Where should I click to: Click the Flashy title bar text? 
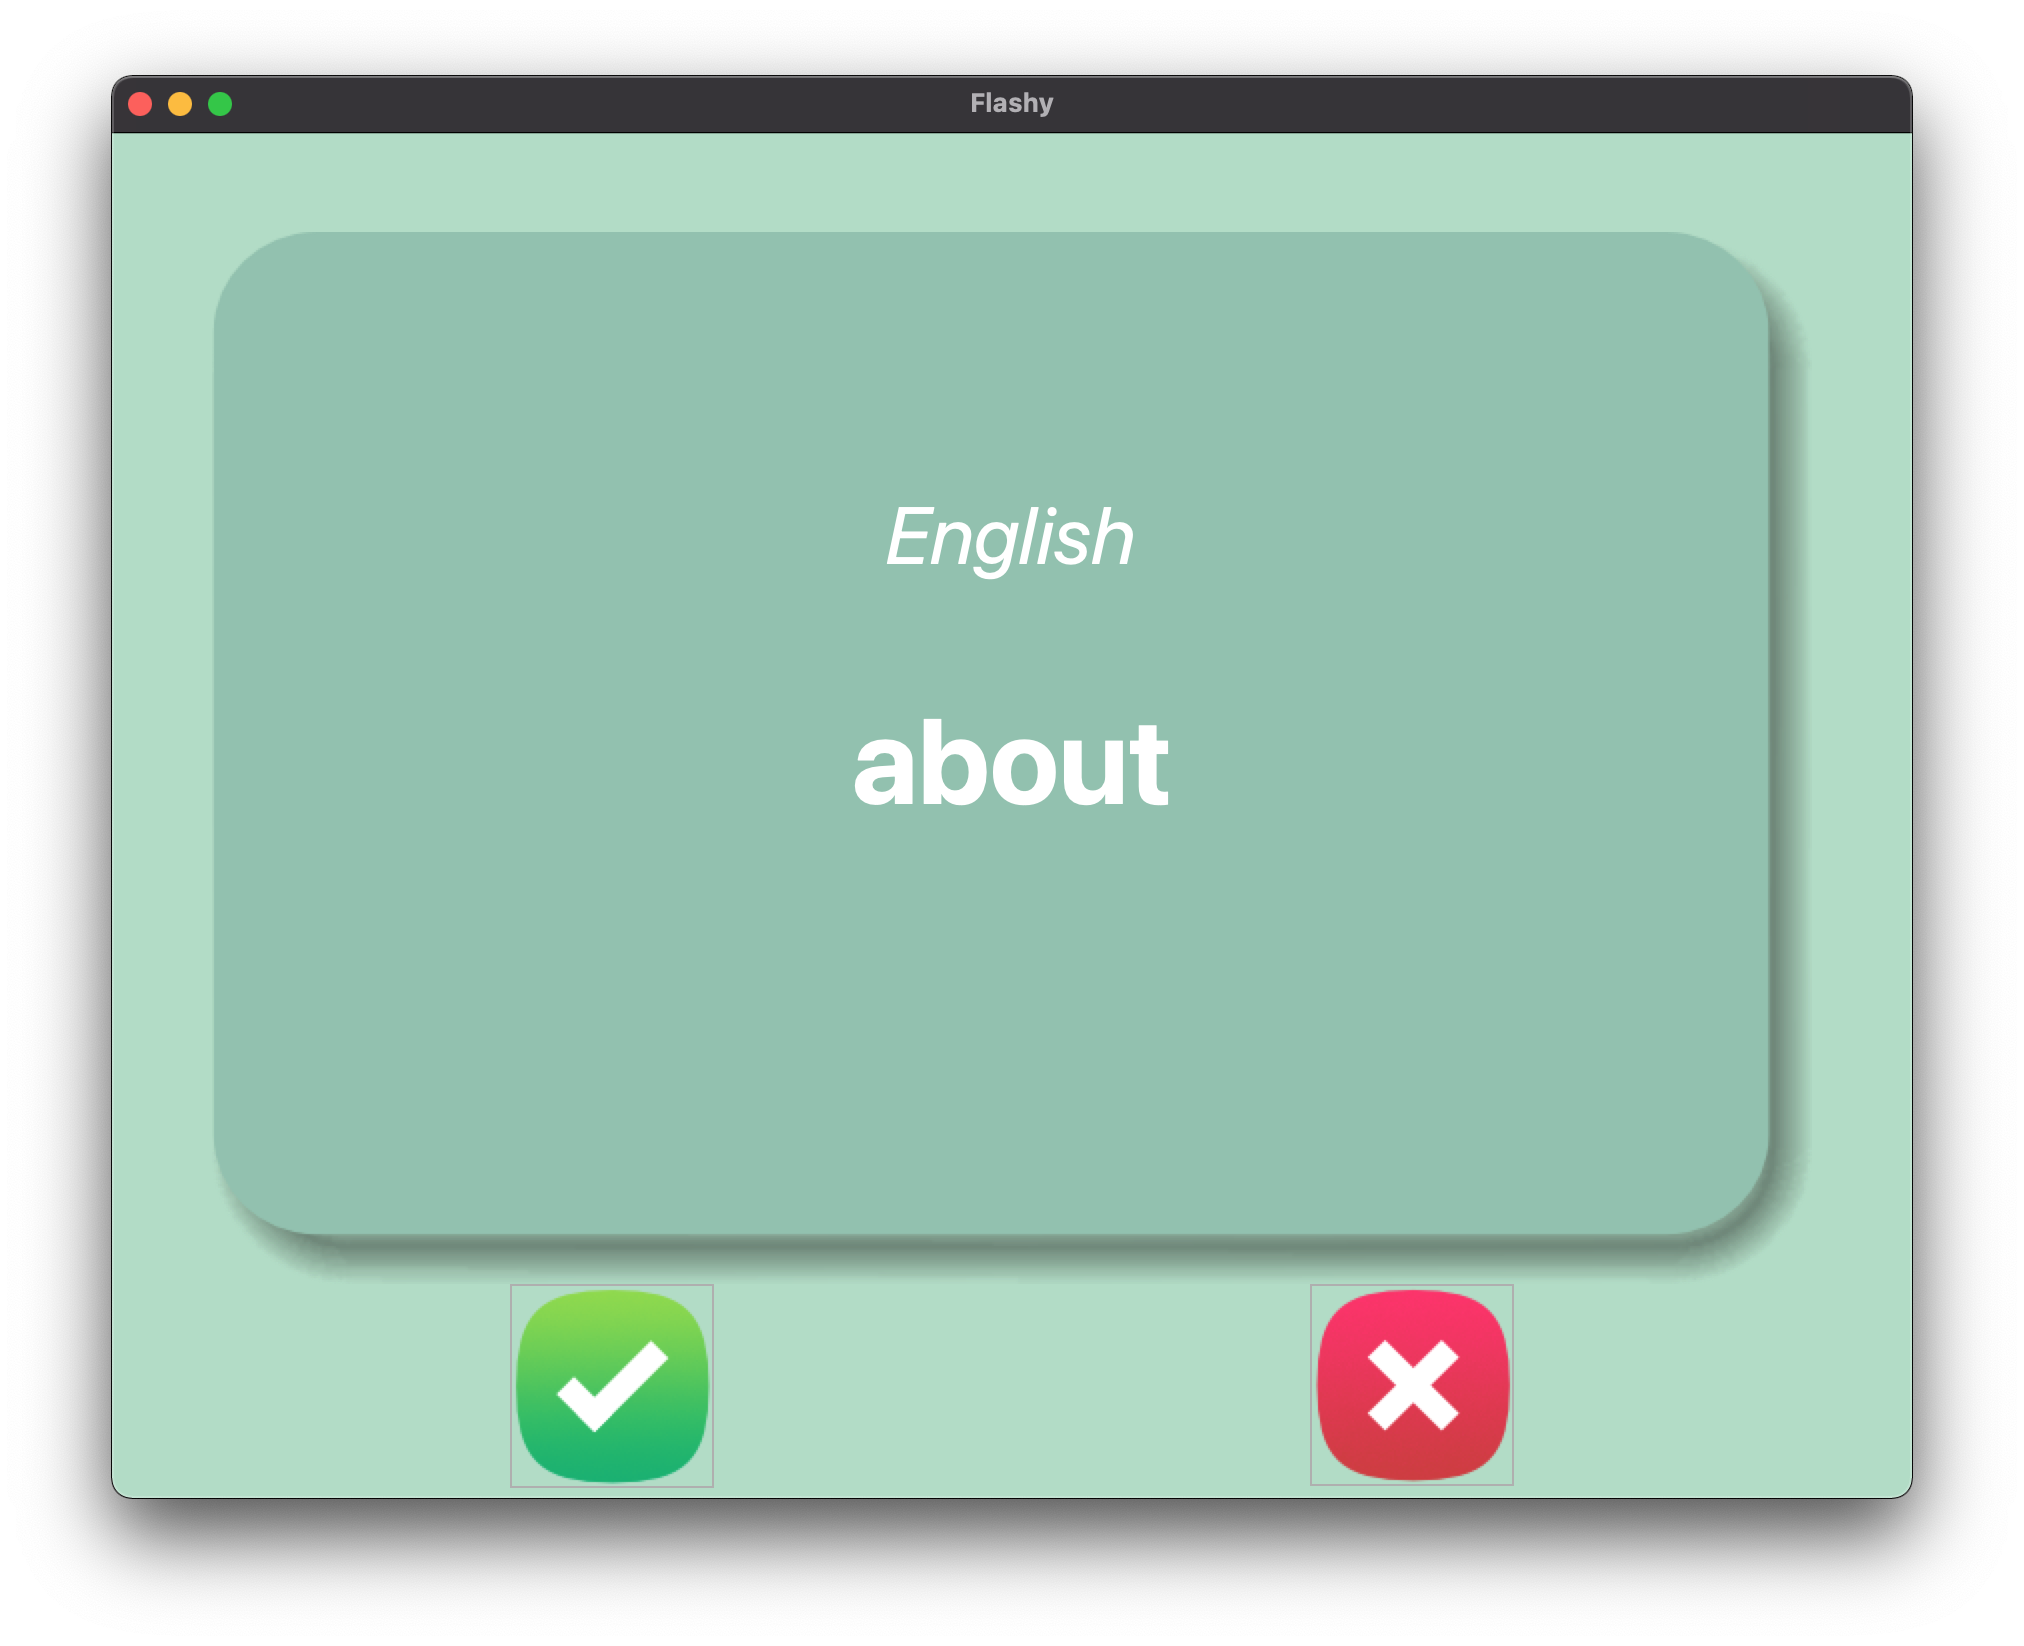tap(1011, 101)
